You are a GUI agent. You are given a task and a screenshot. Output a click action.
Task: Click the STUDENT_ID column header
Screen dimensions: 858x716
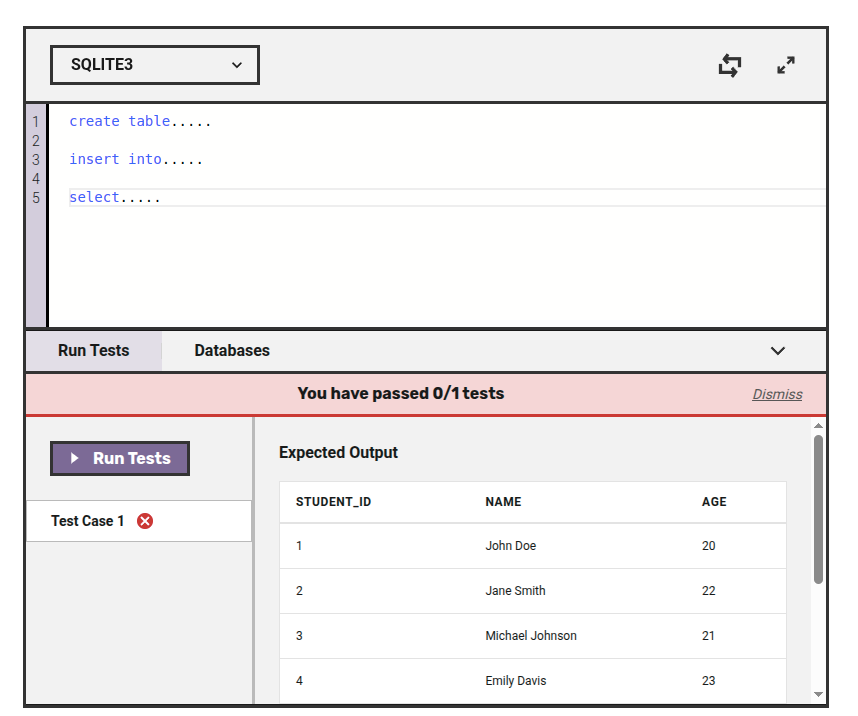pyautogui.click(x=333, y=502)
